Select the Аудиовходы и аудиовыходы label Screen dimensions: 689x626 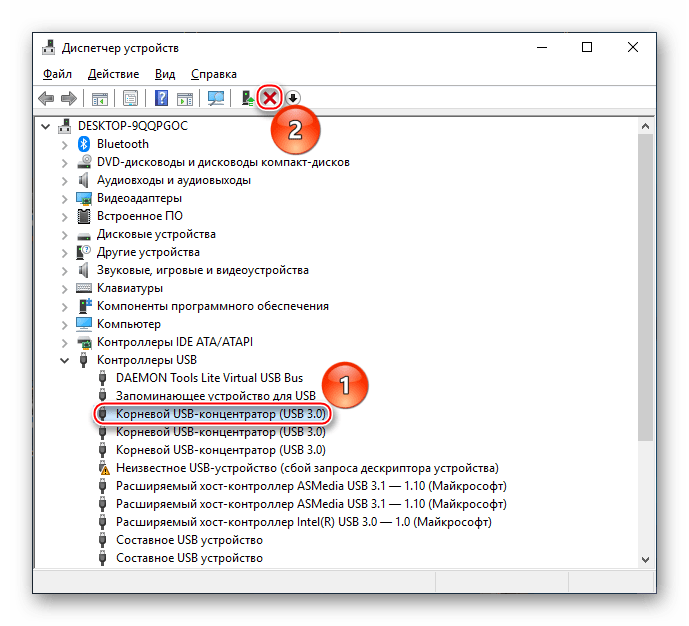pyautogui.click(x=174, y=180)
